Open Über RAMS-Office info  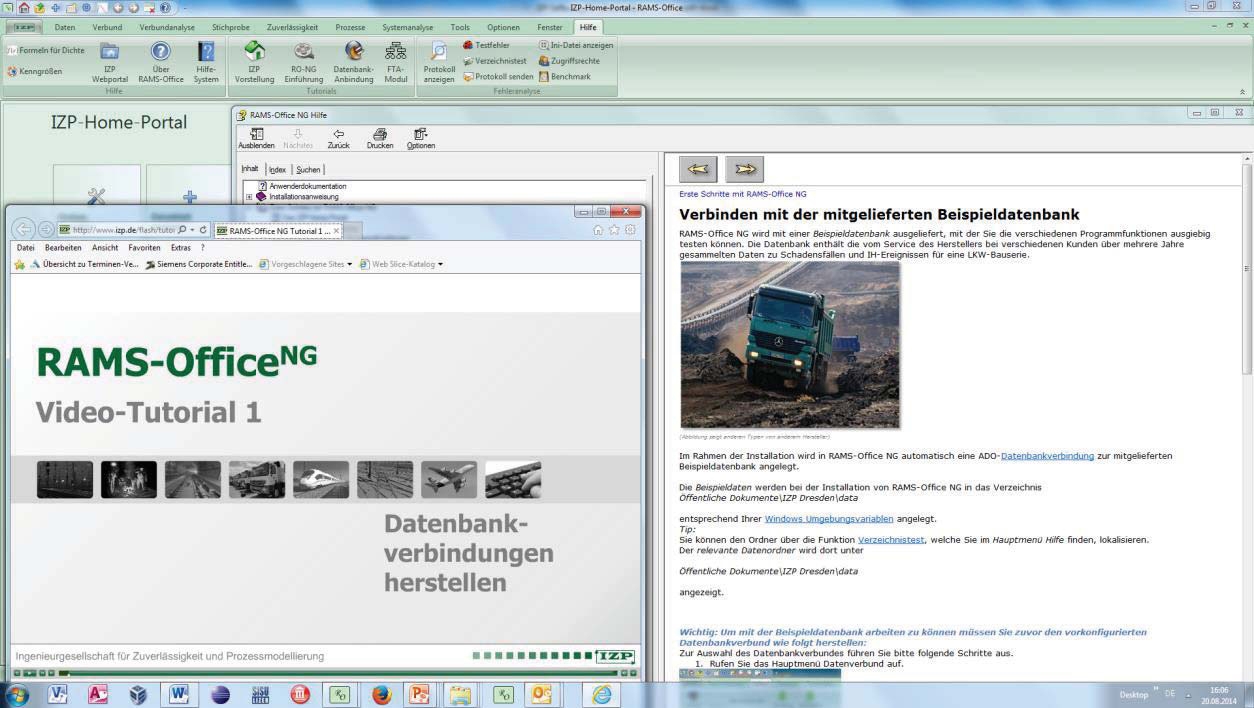[161, 61]
